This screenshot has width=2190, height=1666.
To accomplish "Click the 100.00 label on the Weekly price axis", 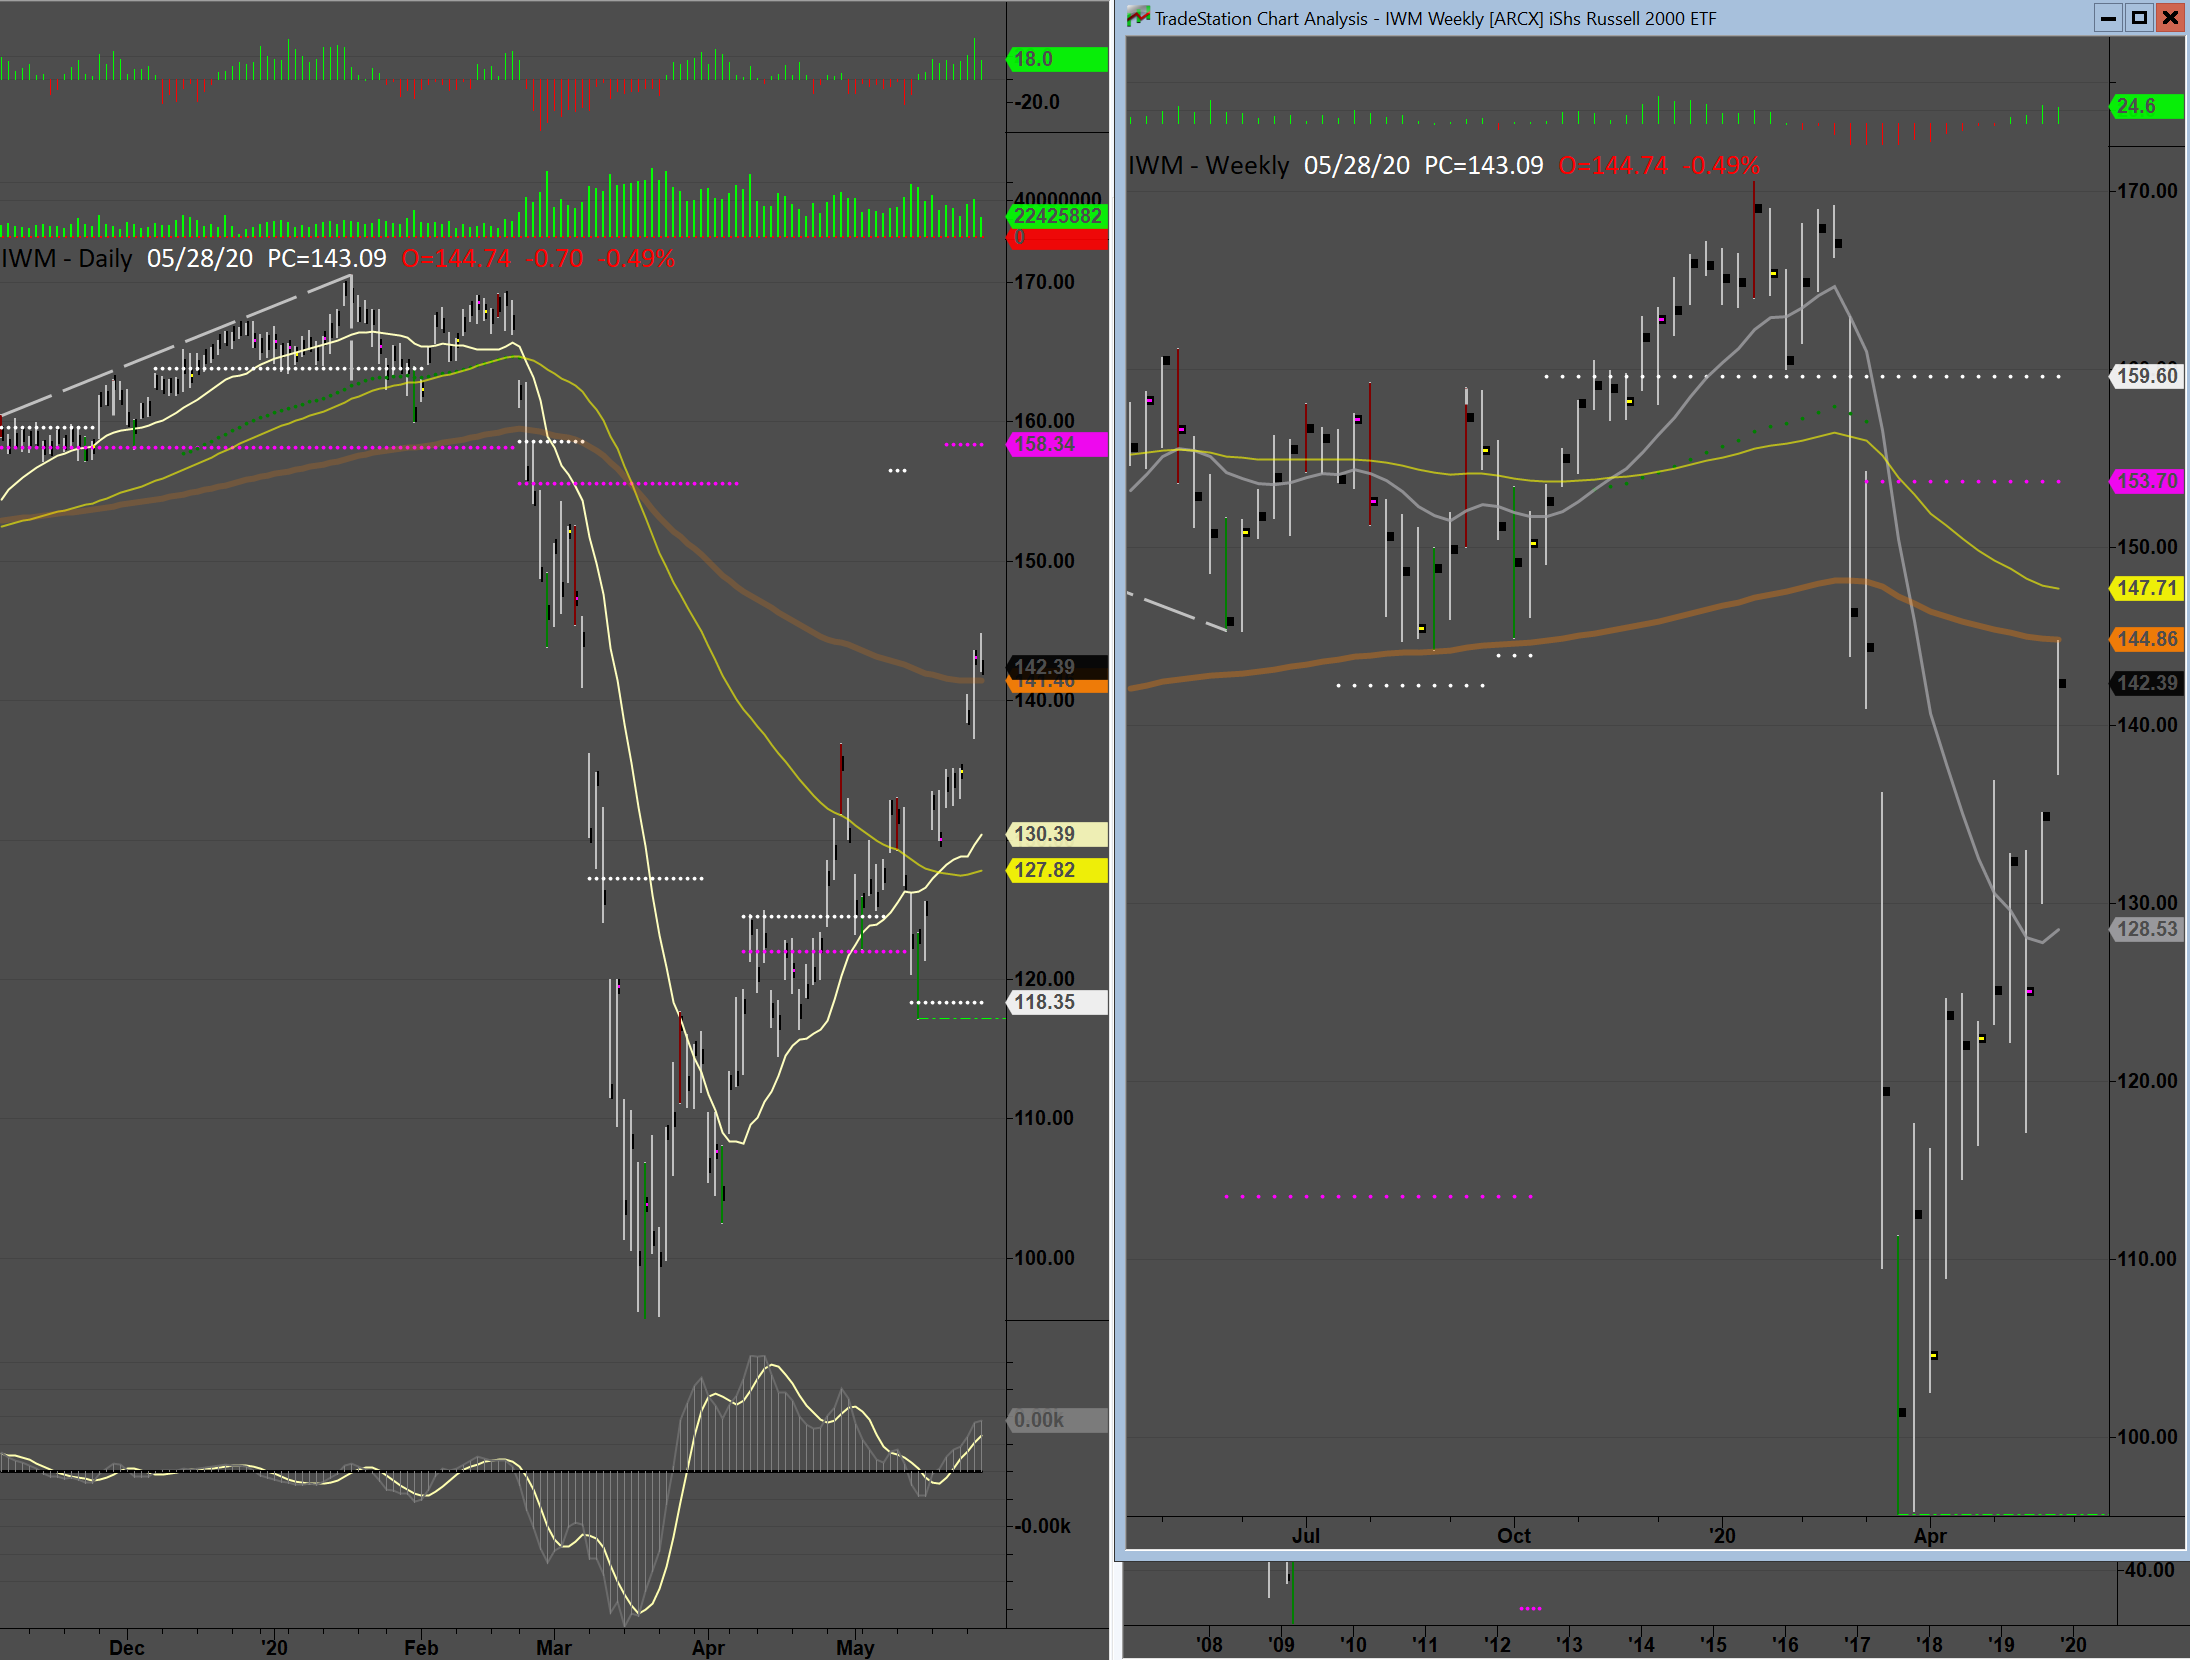I will [x=2147, y=1437].
